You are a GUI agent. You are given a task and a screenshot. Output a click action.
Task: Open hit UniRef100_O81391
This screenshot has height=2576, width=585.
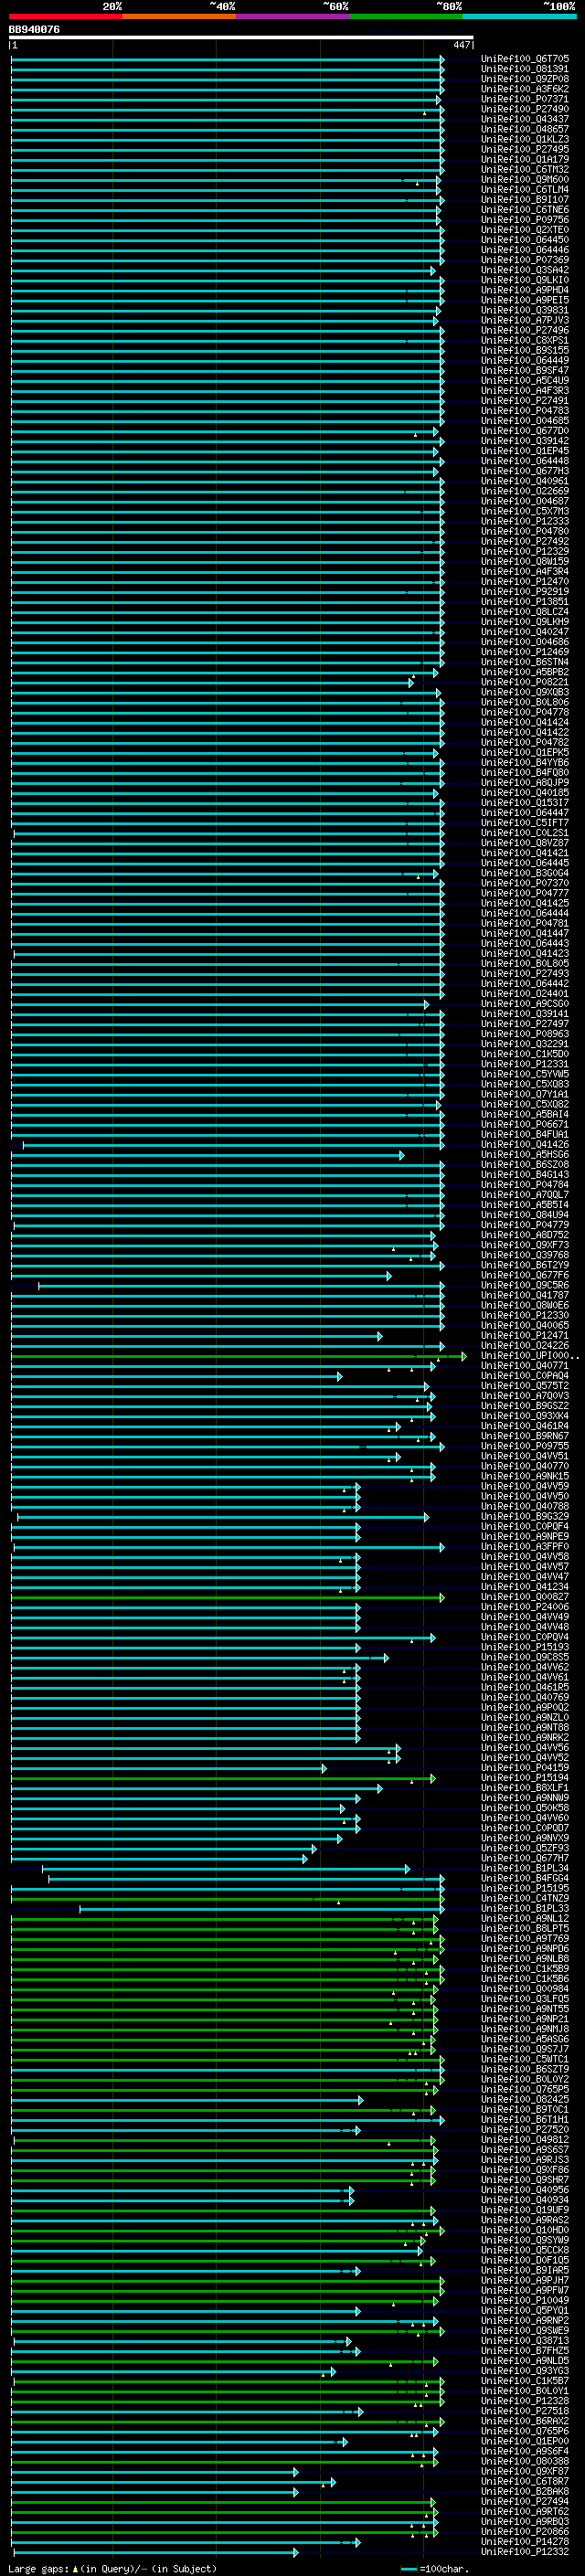click(525, 69)
